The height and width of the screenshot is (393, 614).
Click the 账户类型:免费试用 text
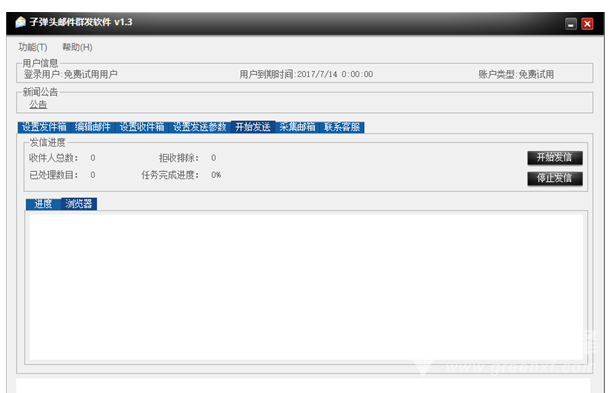pyautogui.click(x=516, y=74)
